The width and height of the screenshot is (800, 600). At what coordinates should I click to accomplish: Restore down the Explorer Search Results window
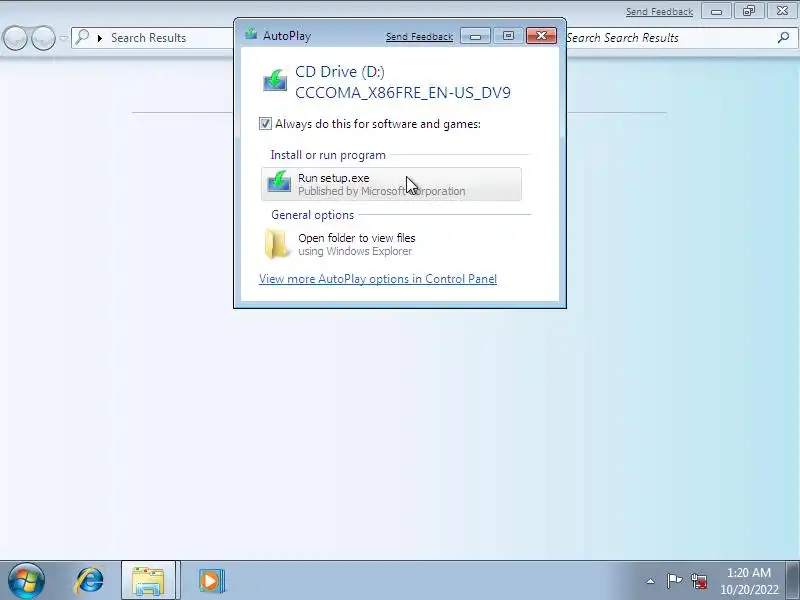click(x=749, y=11)
